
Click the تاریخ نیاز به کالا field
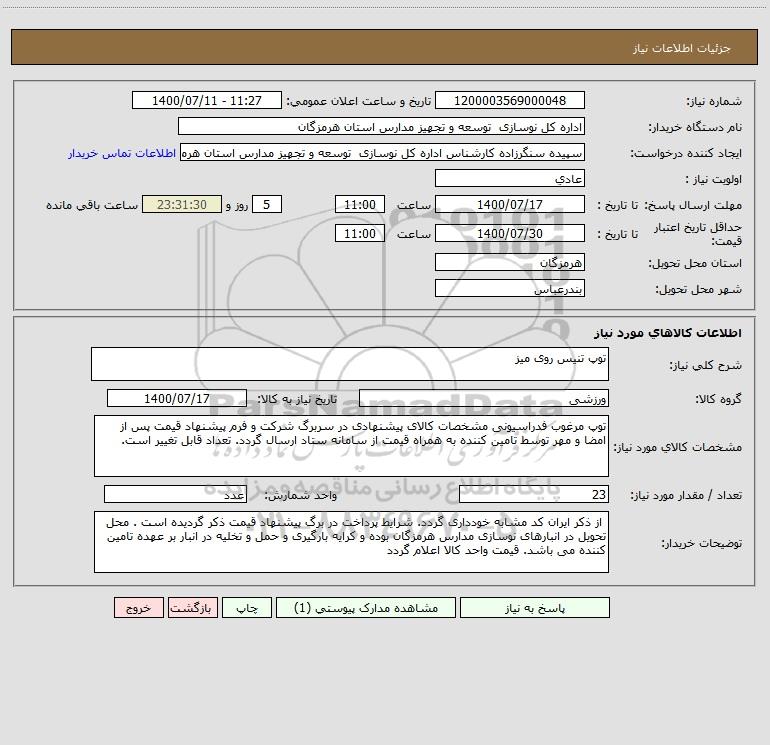click(x=177, y=398)
